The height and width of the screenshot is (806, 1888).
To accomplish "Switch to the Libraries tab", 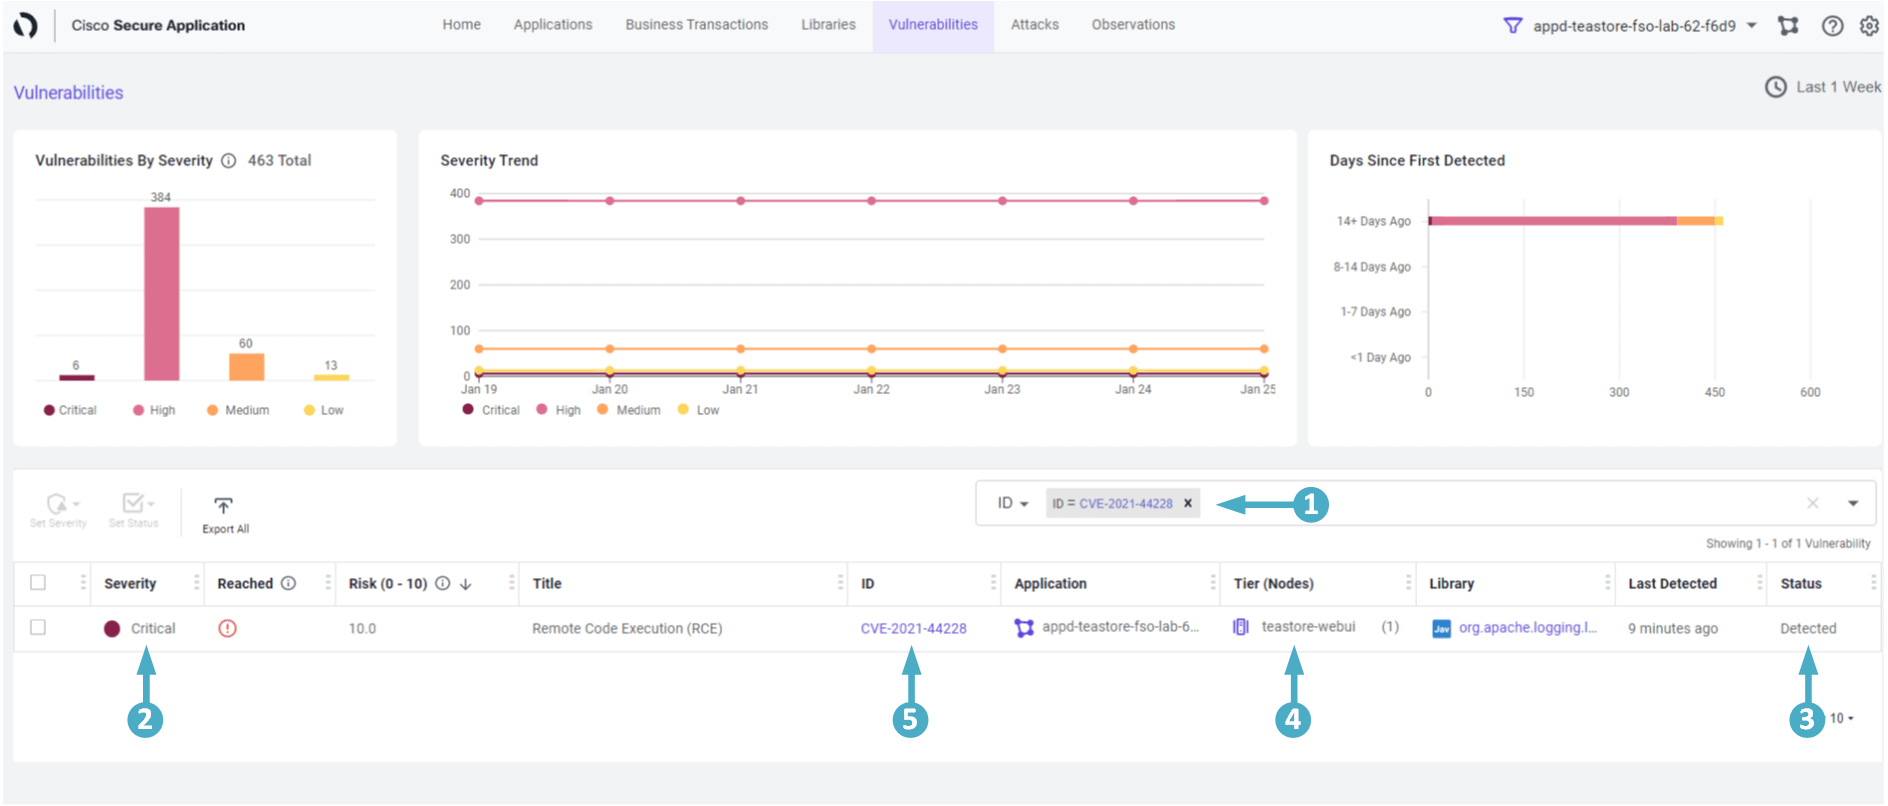I will tap(828, 25).
